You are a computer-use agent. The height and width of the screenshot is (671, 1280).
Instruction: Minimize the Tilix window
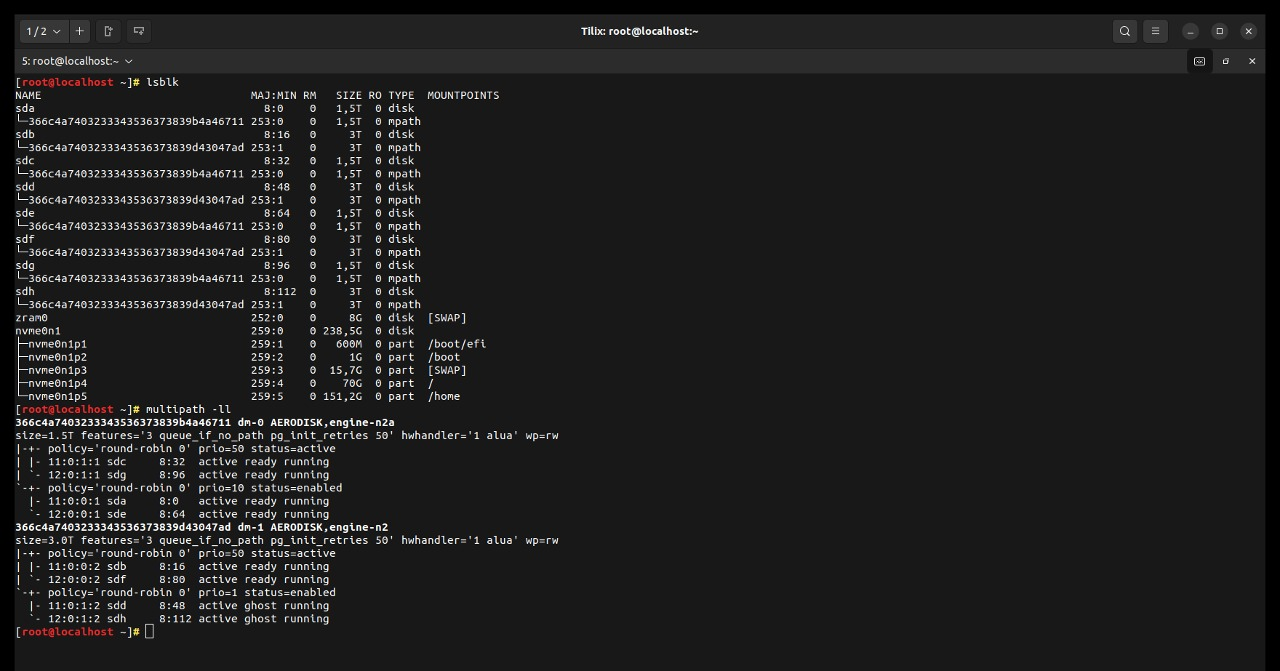coord(1190,31)
